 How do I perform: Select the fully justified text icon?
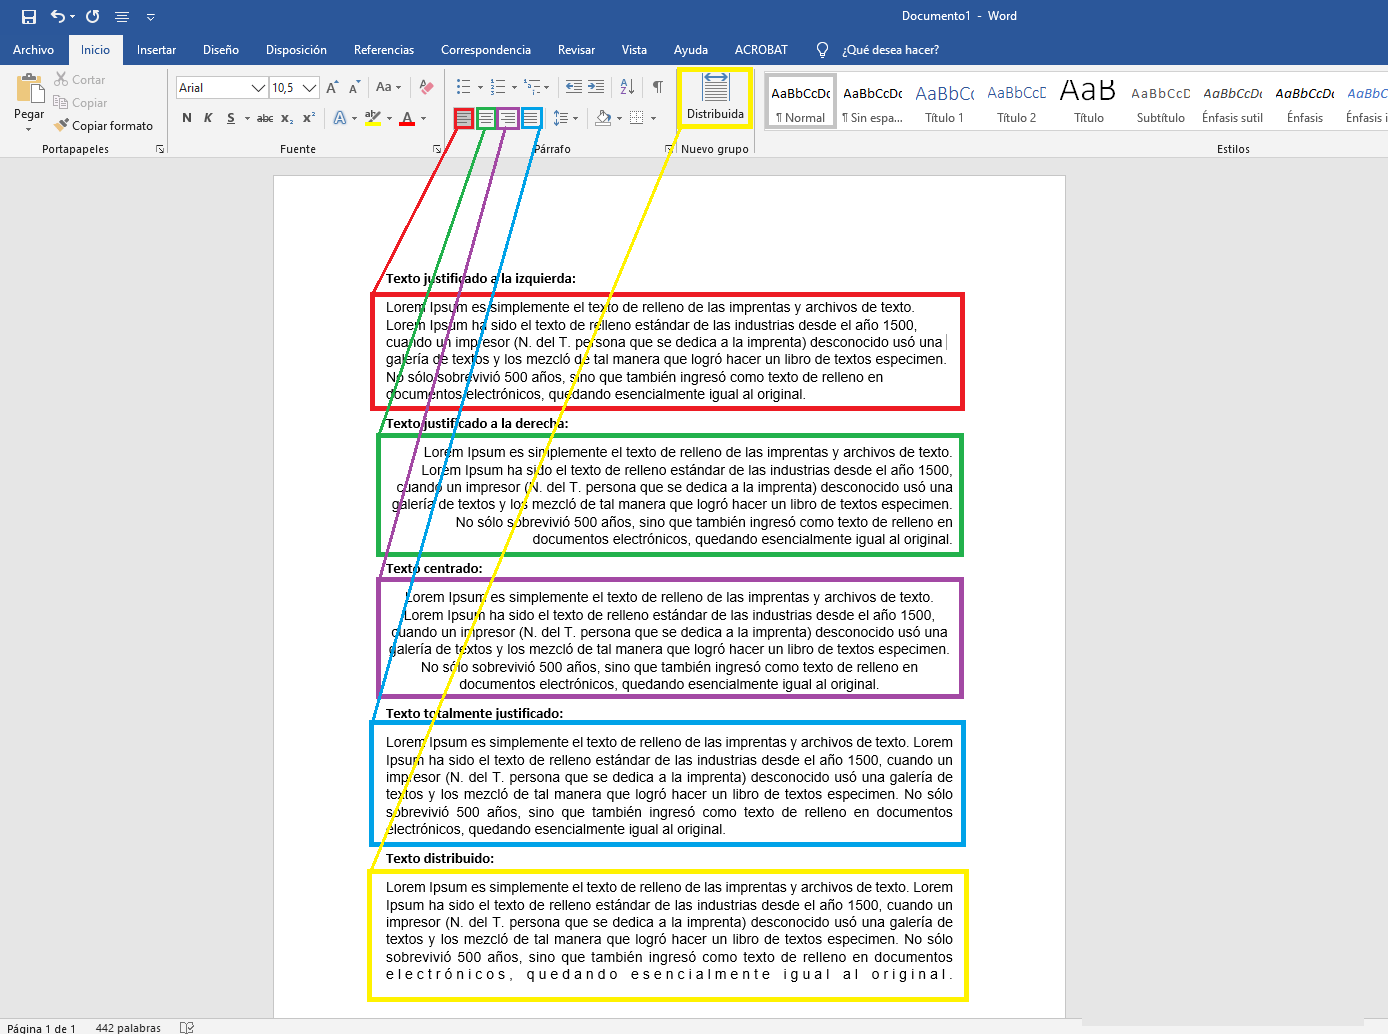pyautogui.click(x=531, y=117)
